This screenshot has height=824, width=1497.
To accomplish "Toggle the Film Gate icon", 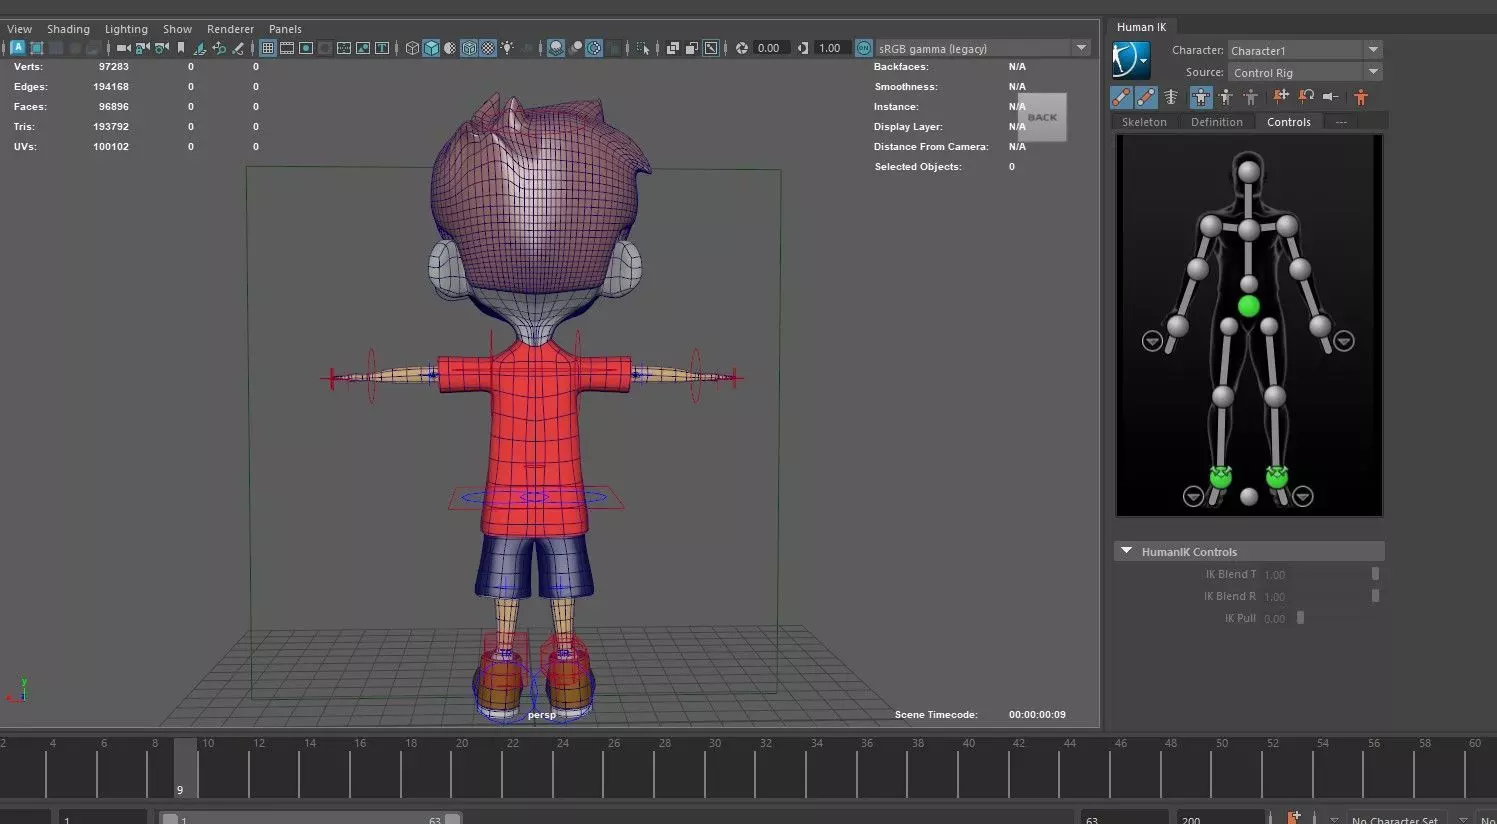I will 287,48.
